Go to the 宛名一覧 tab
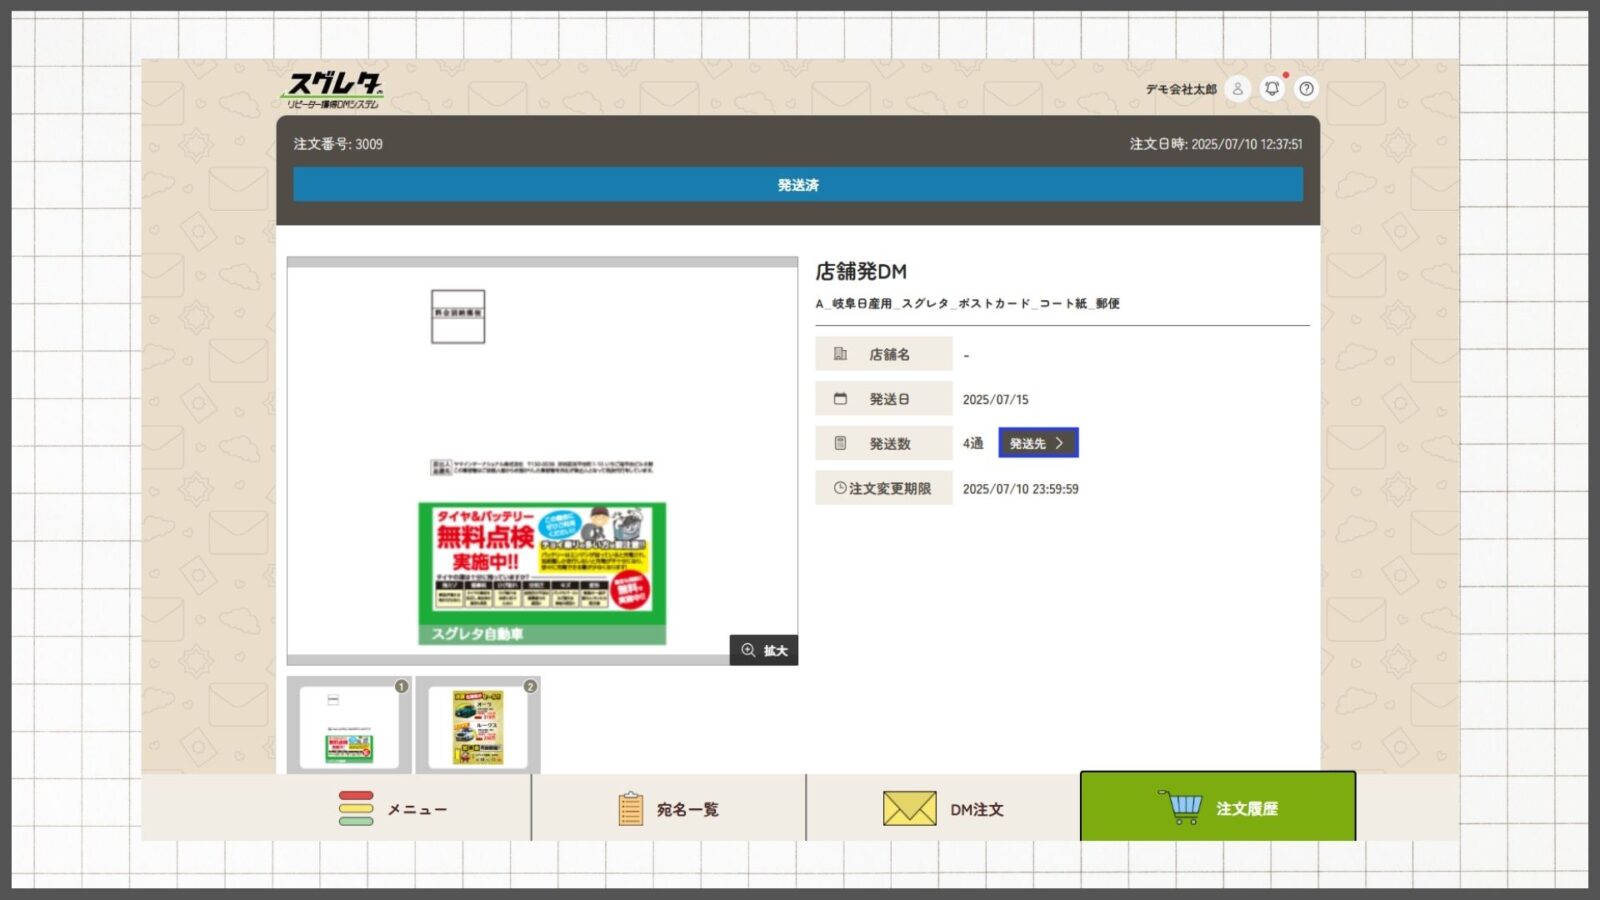This screenshot has width=1600, height=900. click(668, 808)
